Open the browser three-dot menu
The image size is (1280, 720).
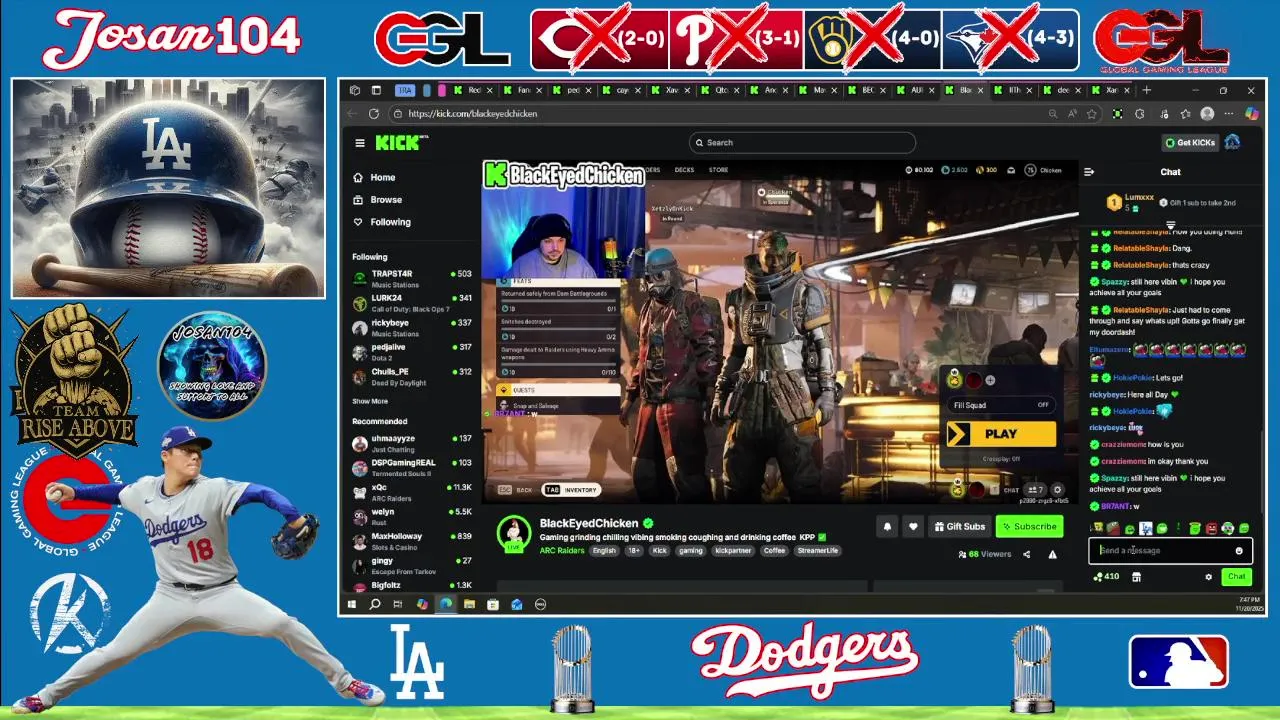[x=1228, y=114]
